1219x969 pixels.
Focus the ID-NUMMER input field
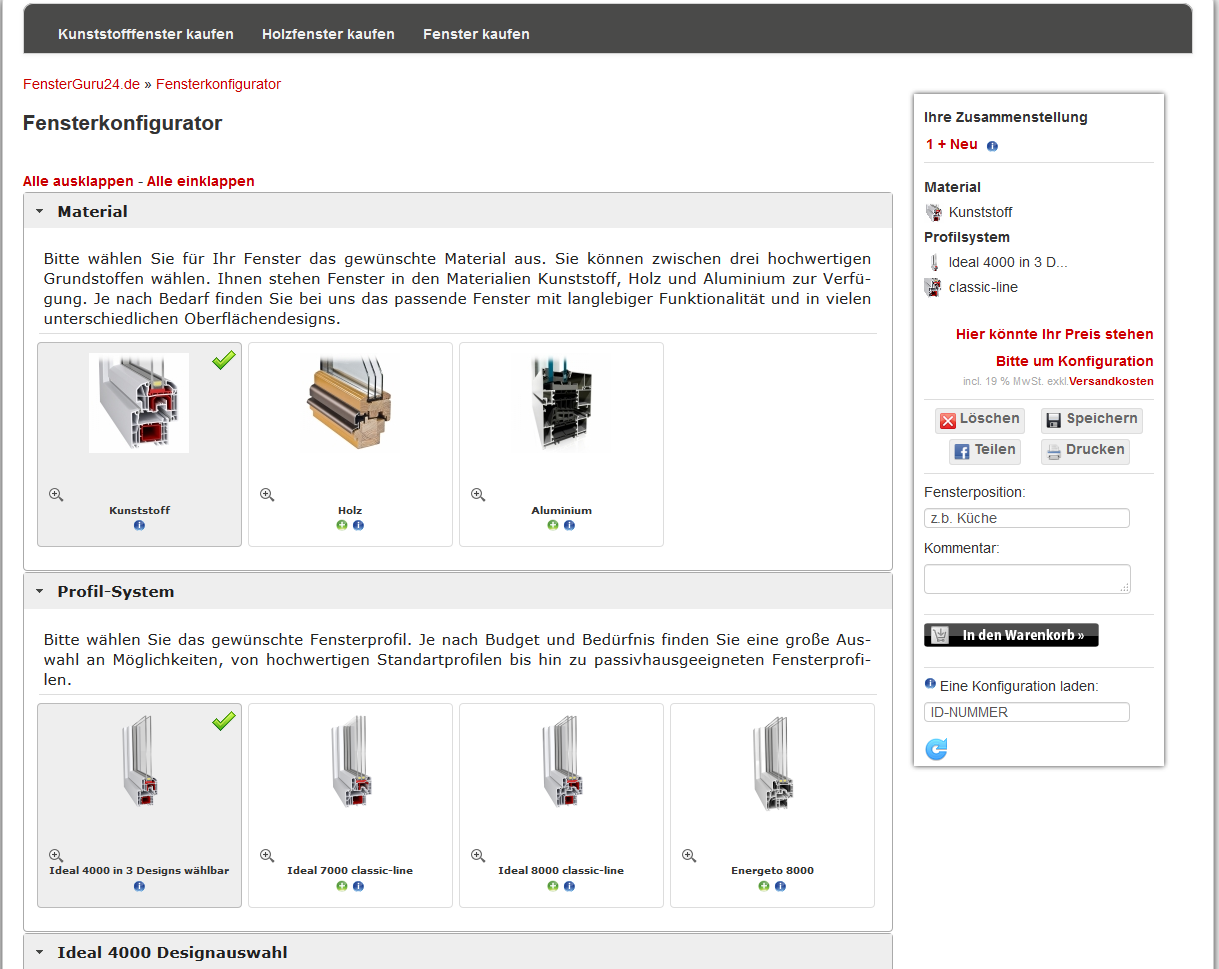coord(1027,712)
